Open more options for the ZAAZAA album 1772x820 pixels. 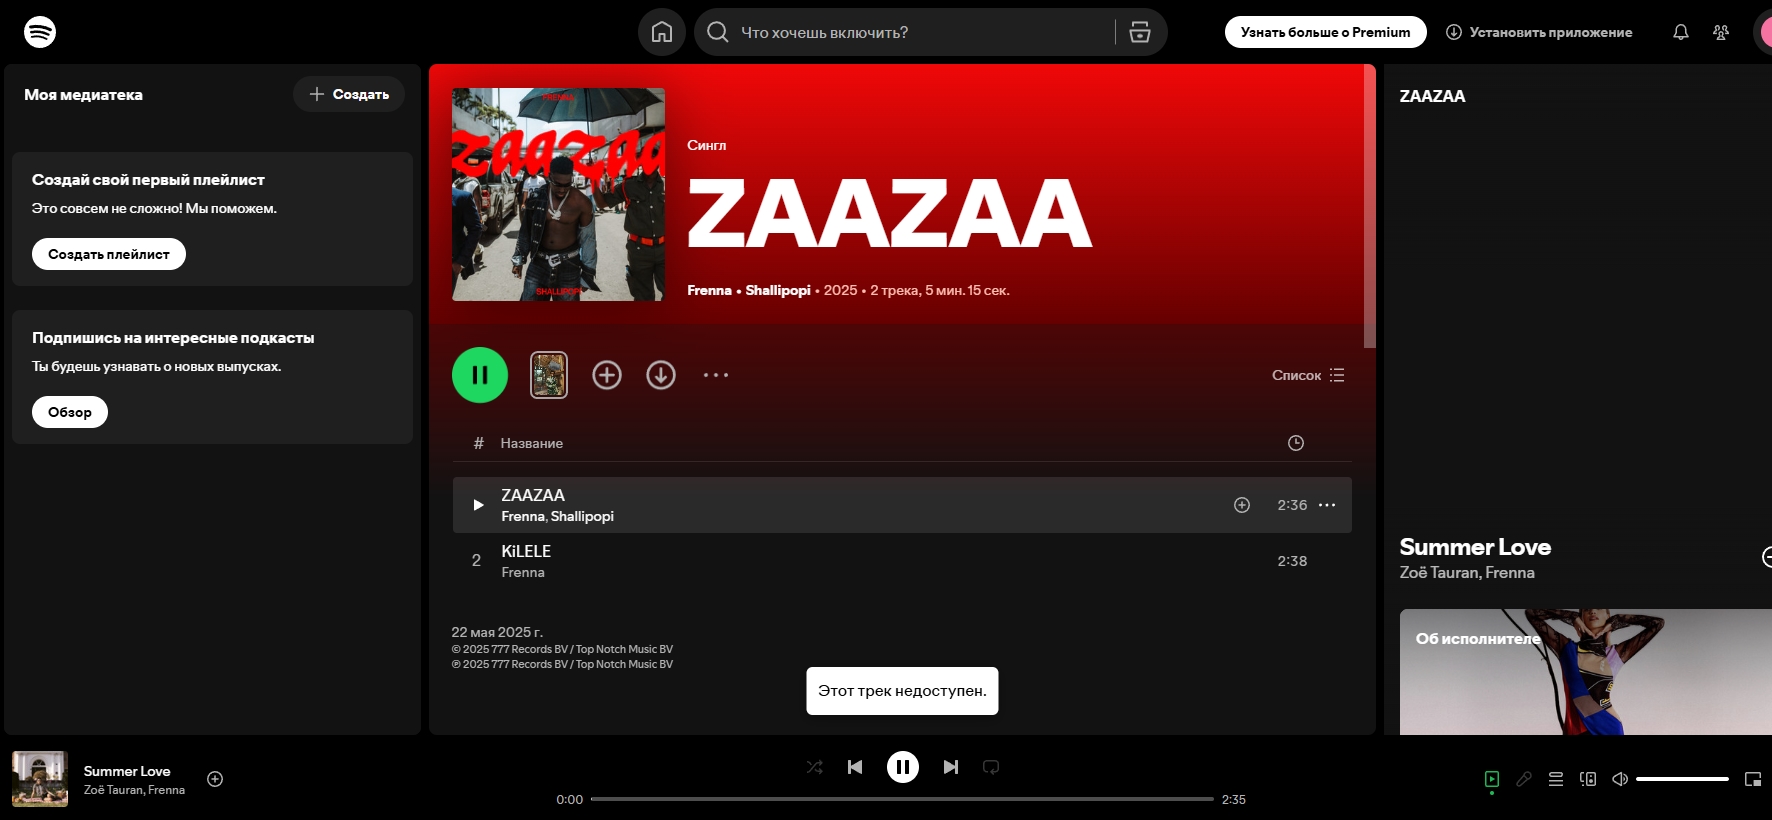716,375
